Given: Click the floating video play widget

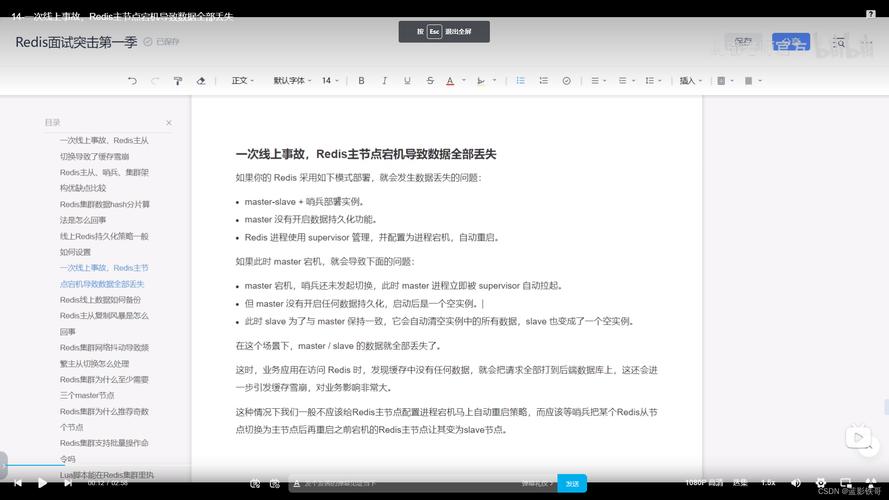Looking at the screenshot, I should 858,437.
